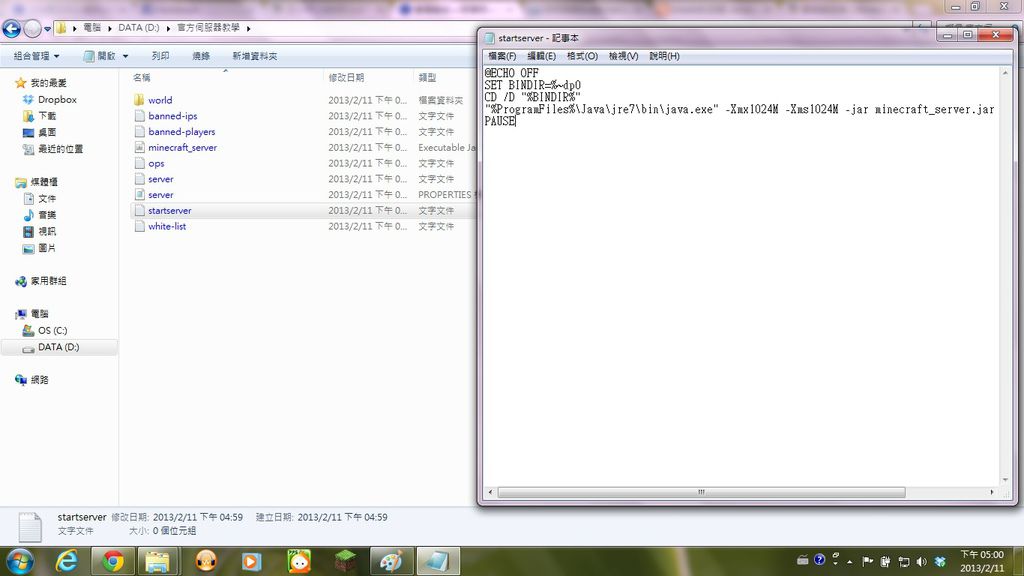Viewport: 1024px width, 576px height.
Task: Open Notepad's 編輯(E) menu
Action: 541,56
